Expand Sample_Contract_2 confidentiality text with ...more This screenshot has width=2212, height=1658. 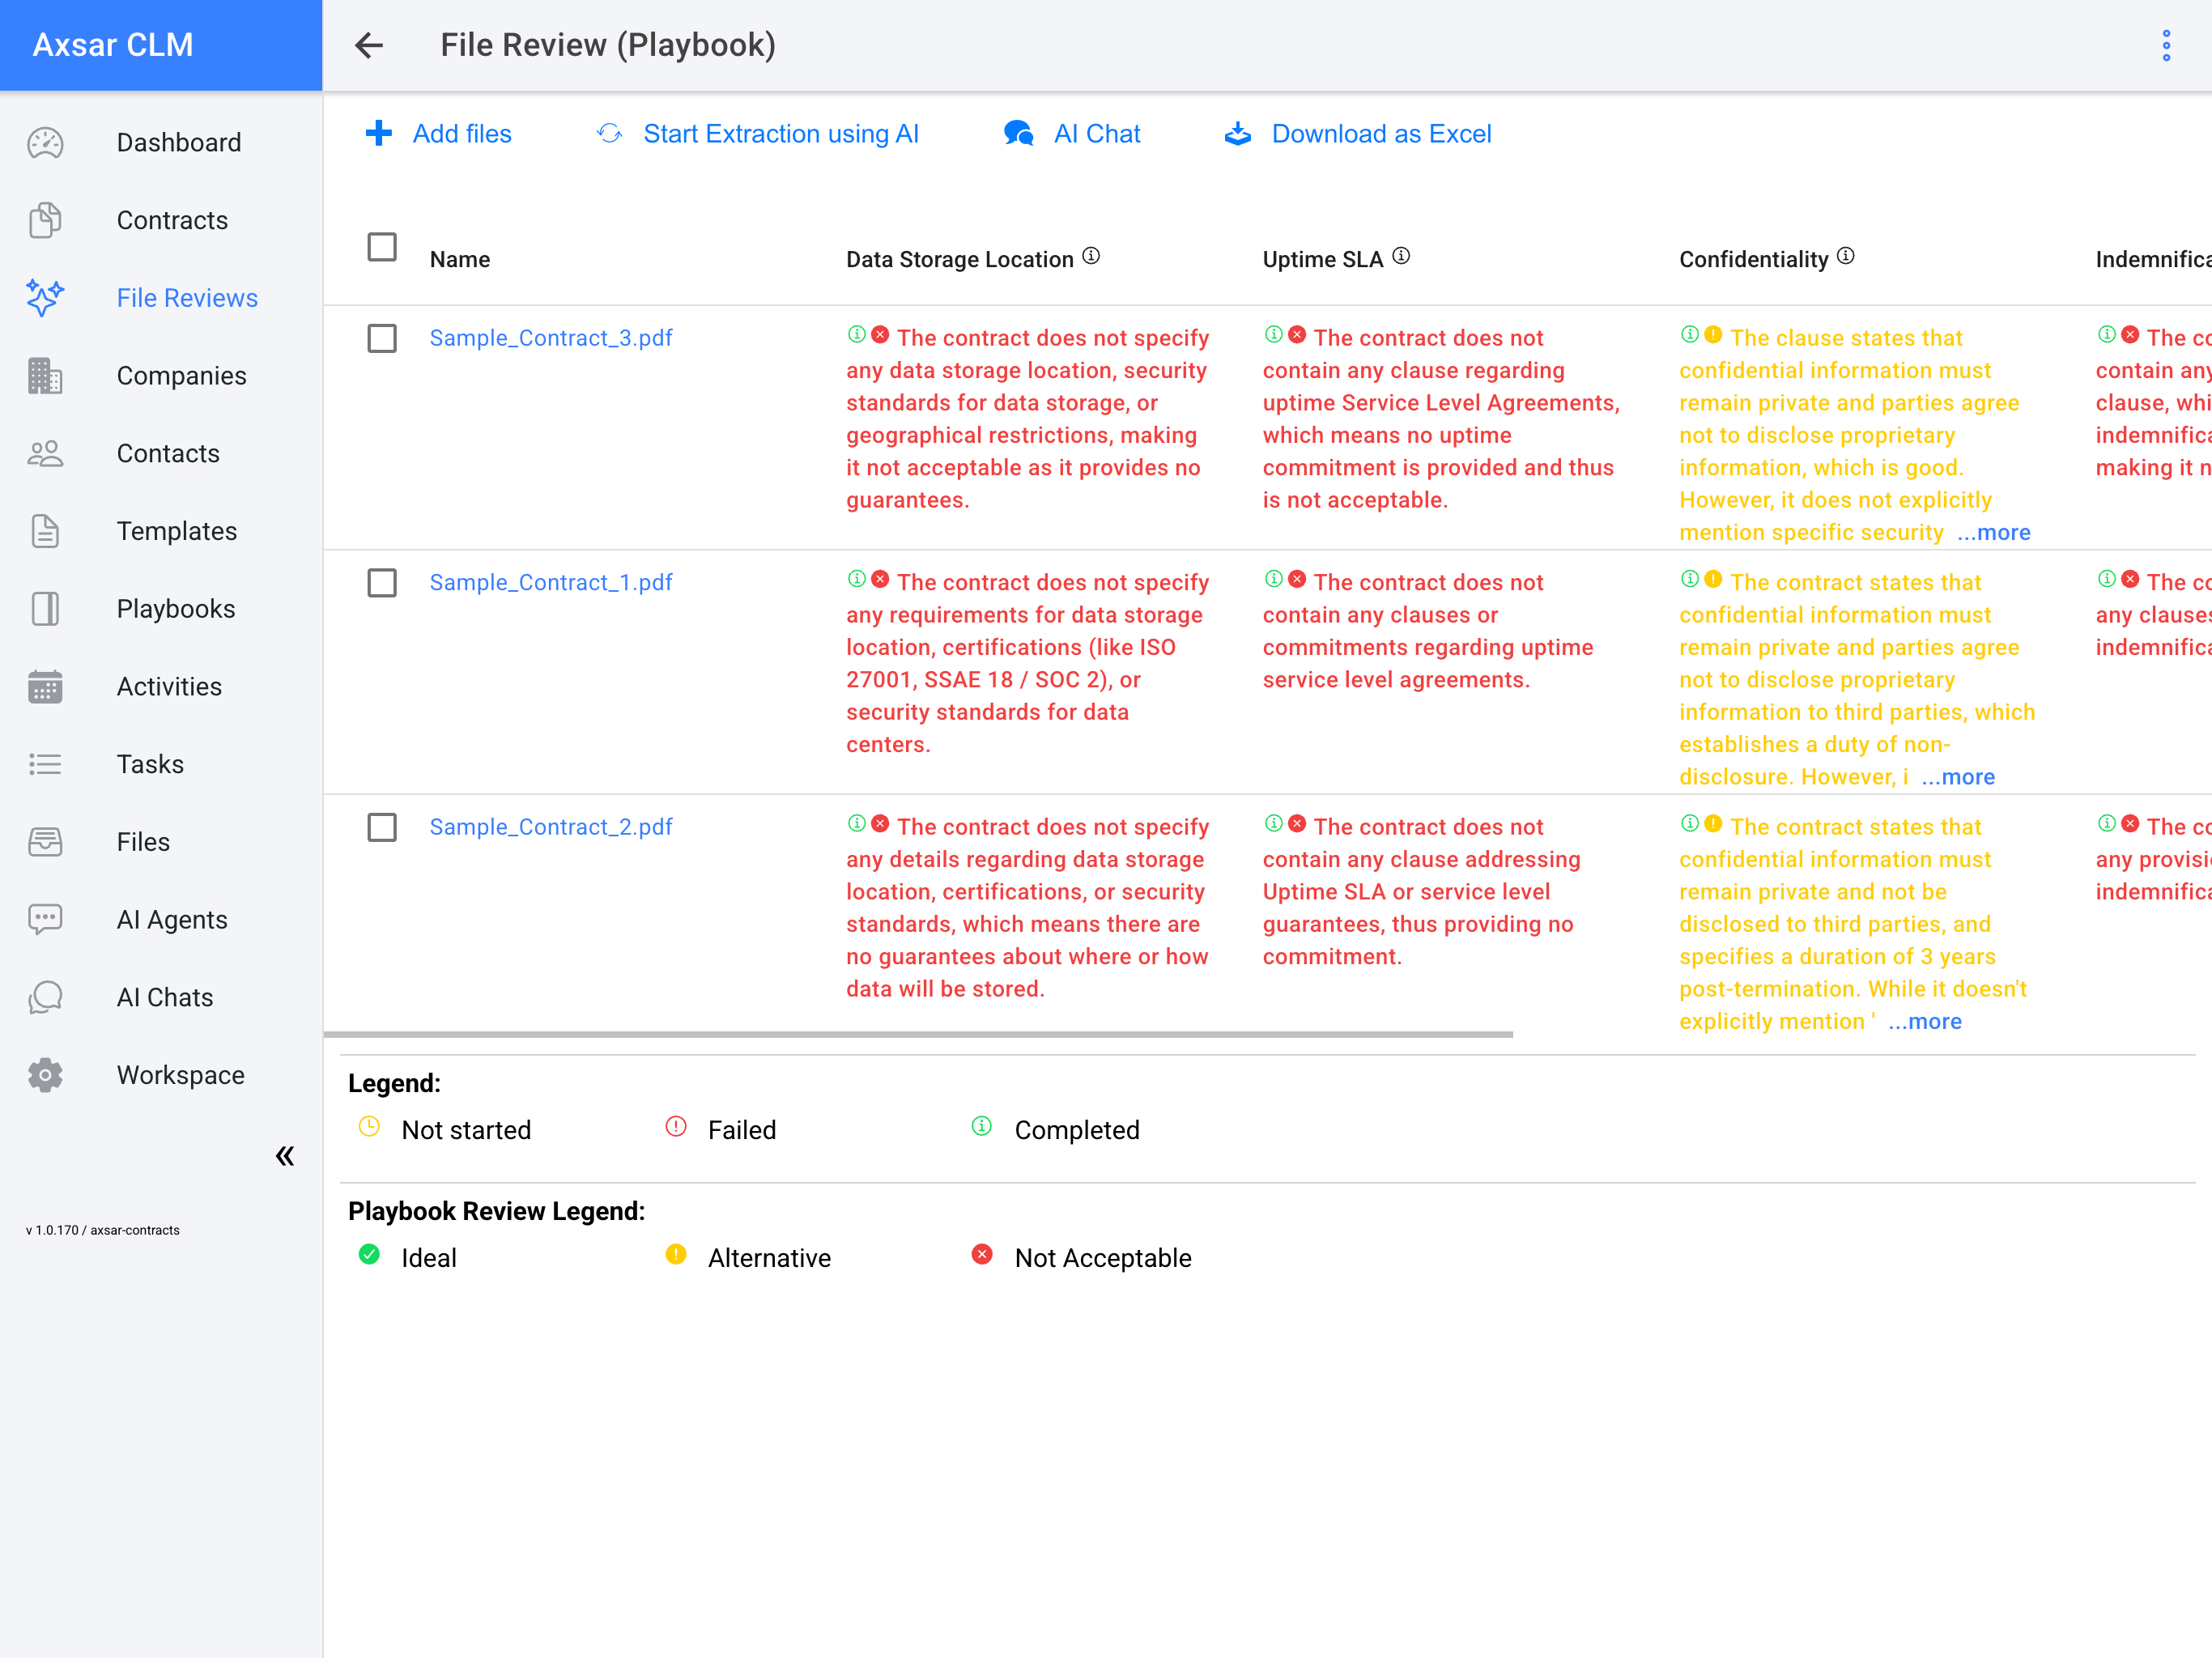1924,1022
